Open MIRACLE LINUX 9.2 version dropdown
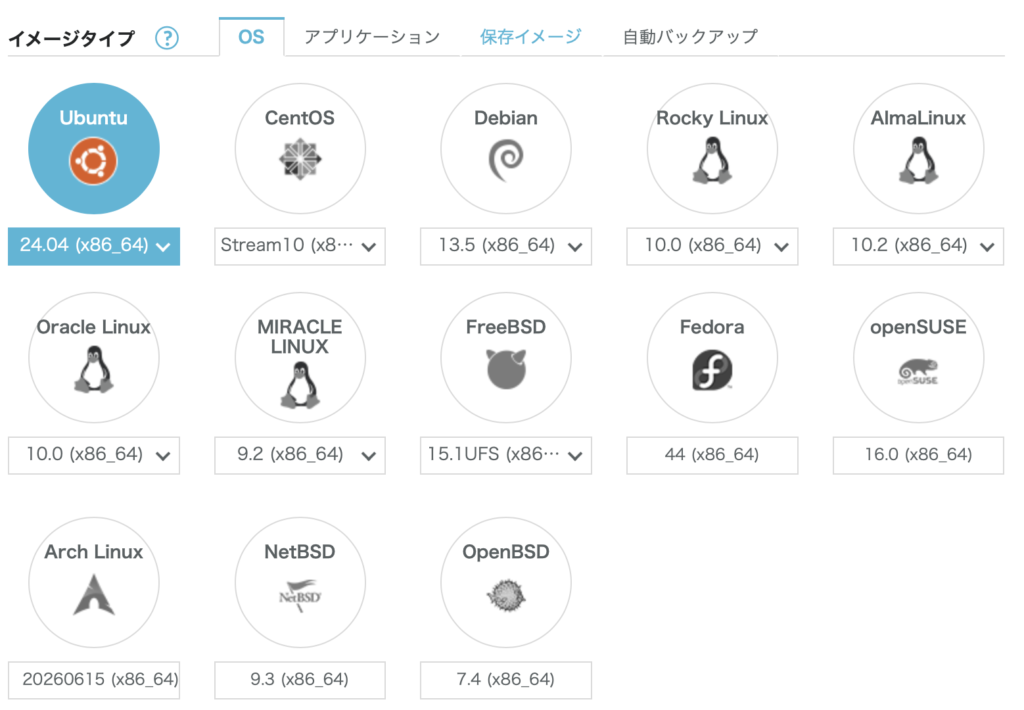 click(300, 455)
